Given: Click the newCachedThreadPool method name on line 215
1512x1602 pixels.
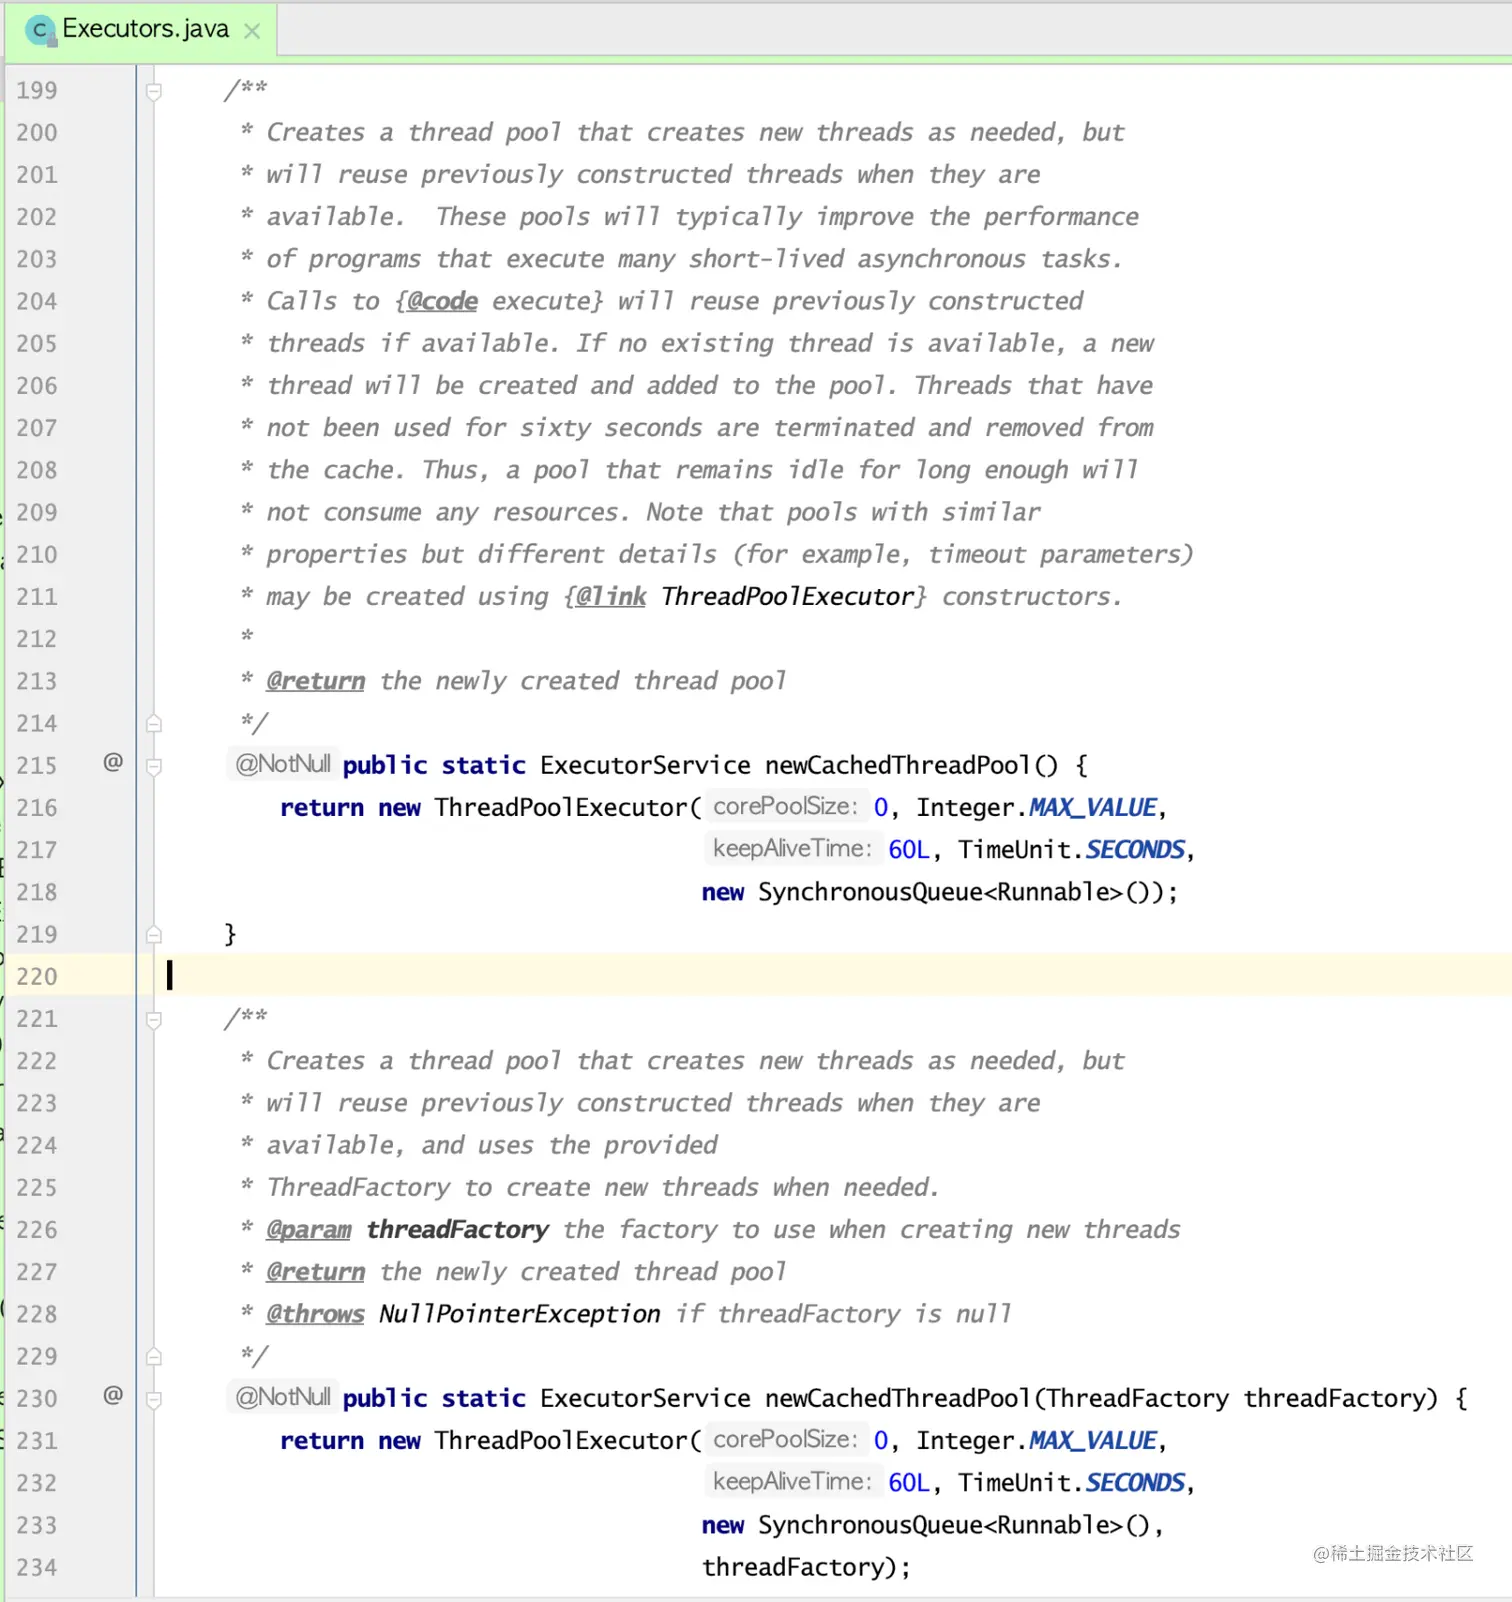Looking at the screenshot, I should (x=897, y=766).
